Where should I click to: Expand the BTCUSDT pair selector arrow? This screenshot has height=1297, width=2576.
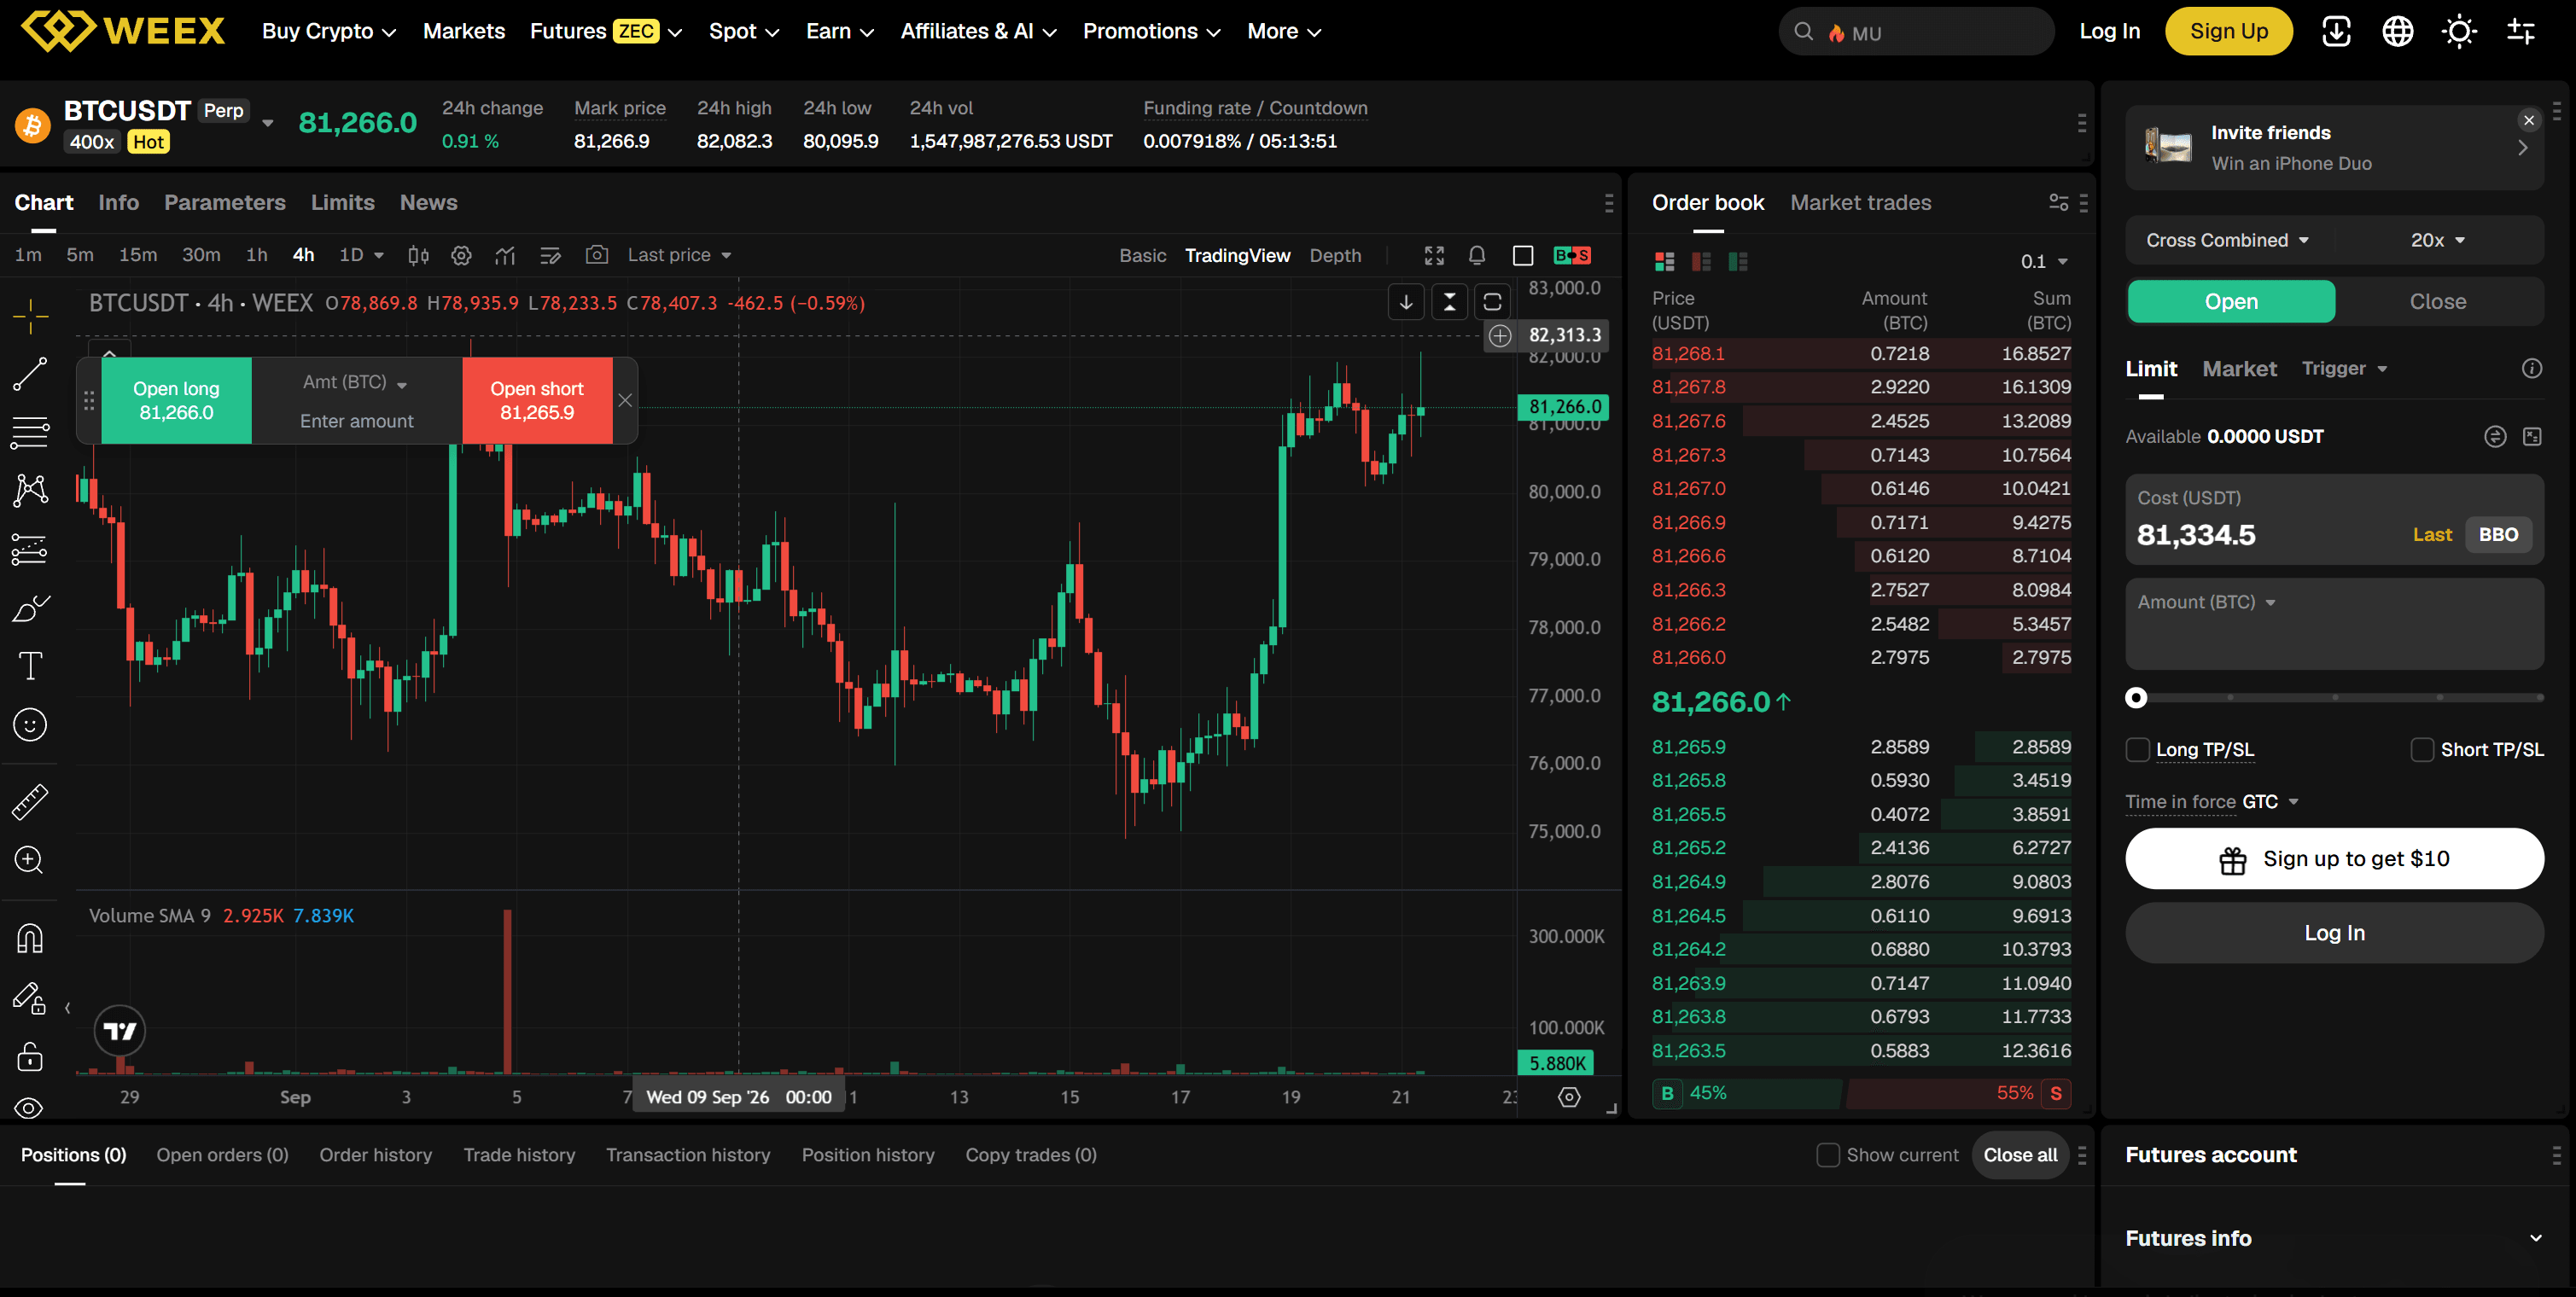click(267, 123)
